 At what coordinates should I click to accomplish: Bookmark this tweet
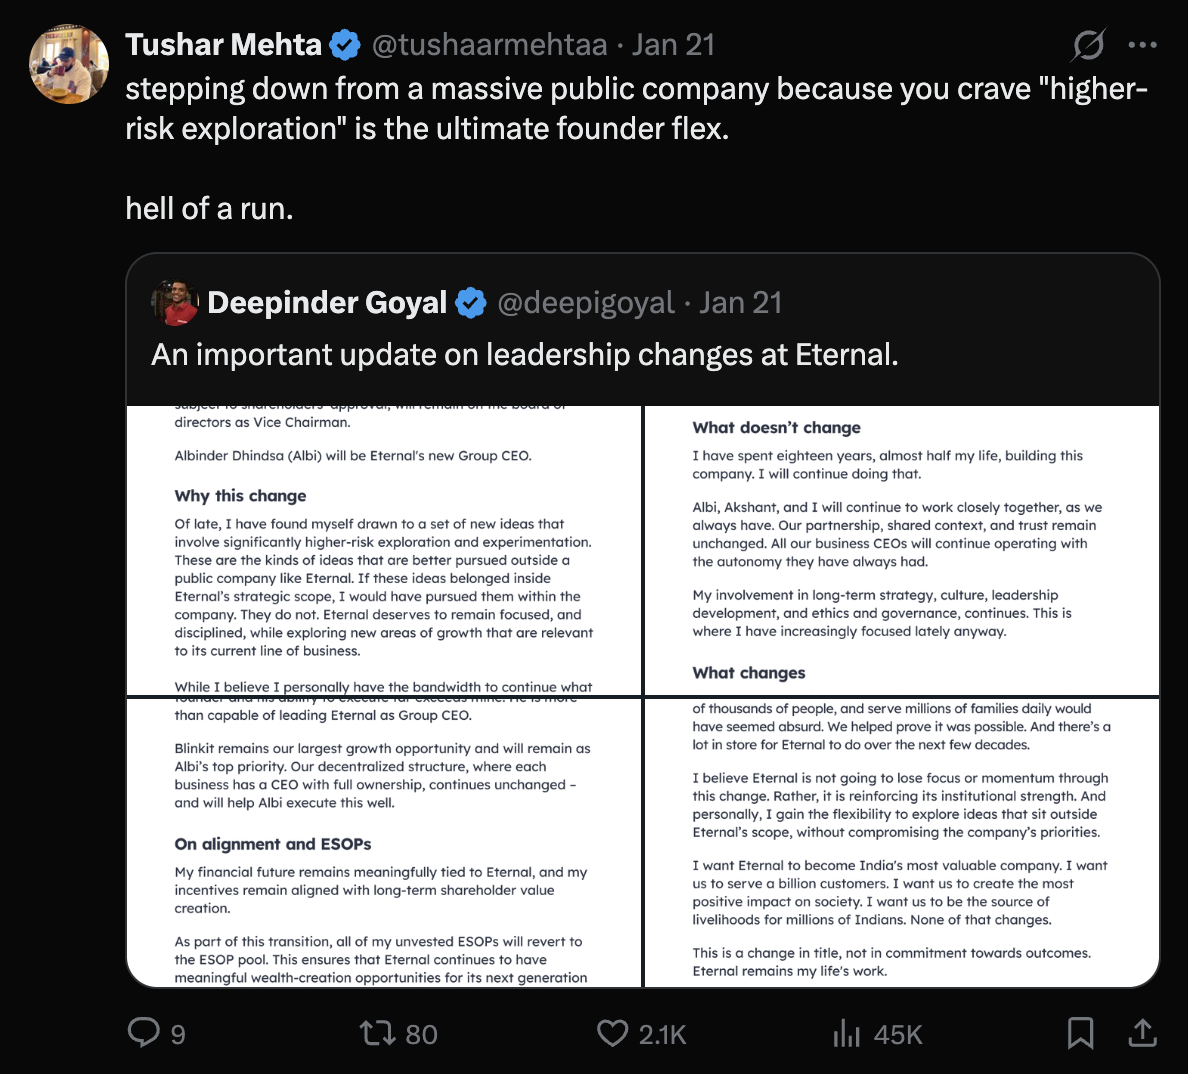tap(1080, 1033)
